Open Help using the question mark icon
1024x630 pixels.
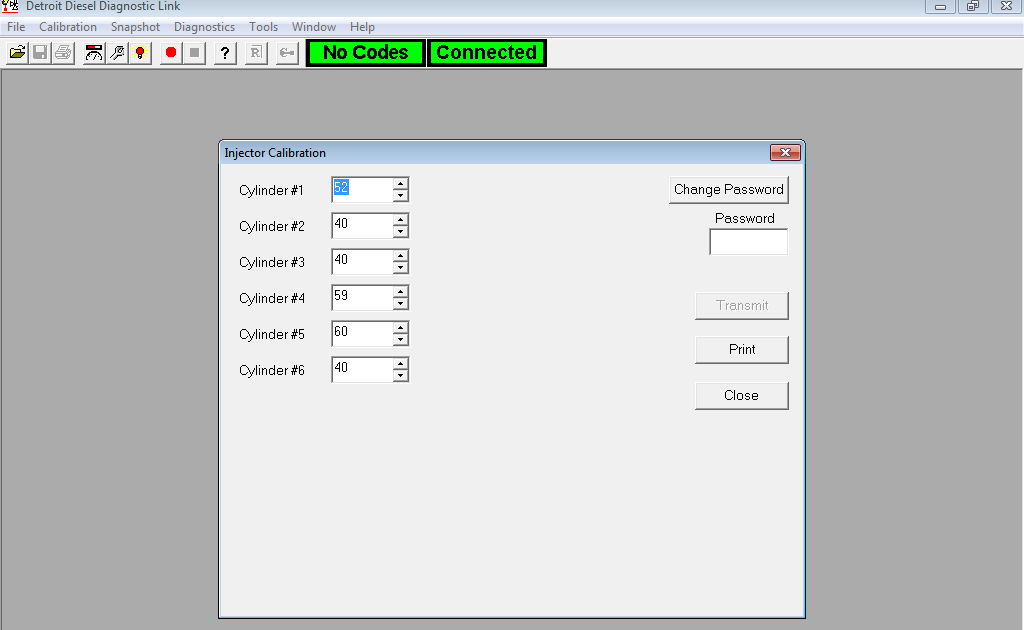click(224, 52)
